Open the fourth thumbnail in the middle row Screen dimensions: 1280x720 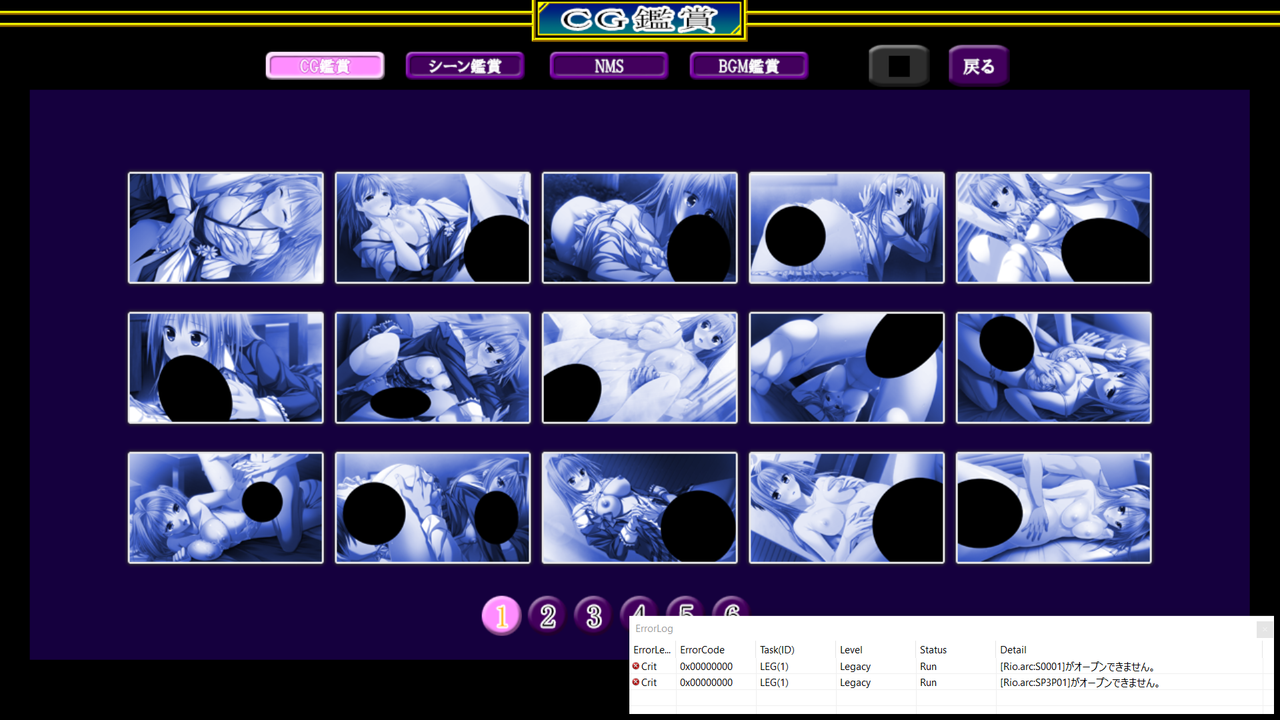click(847, 368)
